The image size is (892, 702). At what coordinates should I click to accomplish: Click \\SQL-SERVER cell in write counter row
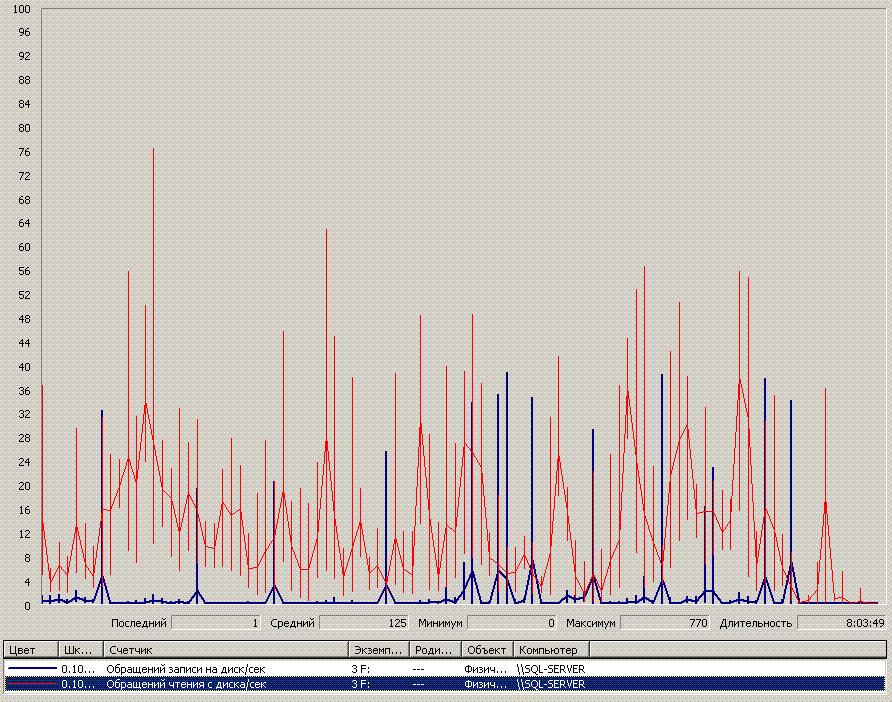point(551,668)
